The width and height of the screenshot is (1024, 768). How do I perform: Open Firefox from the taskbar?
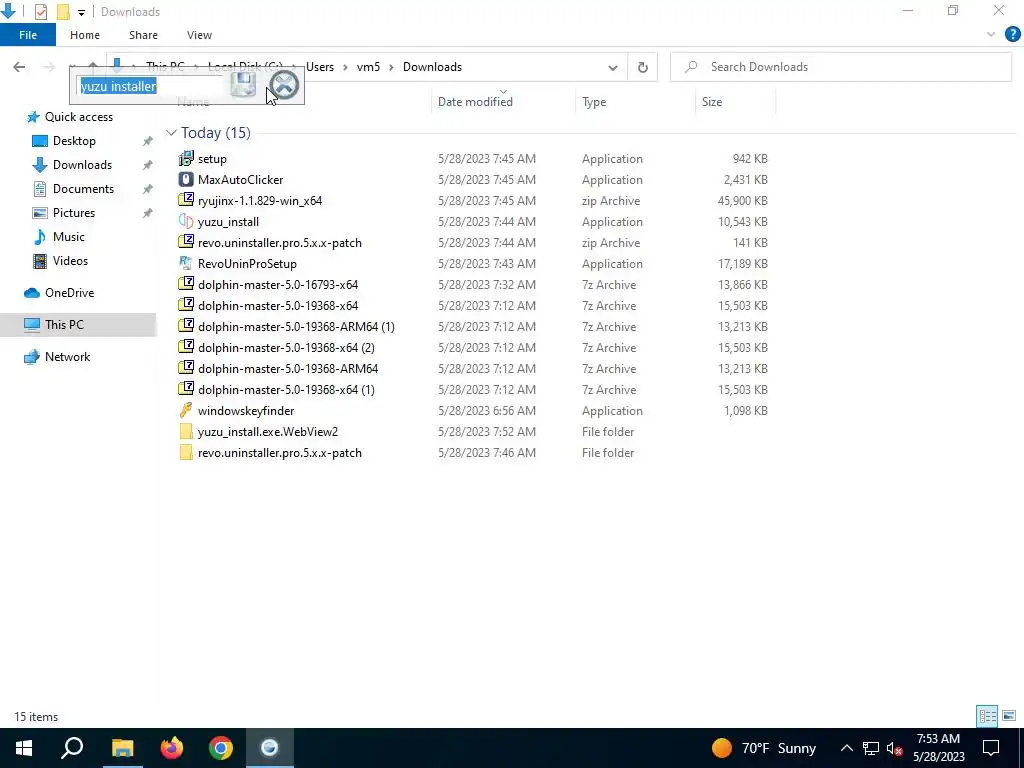point(172,748)
